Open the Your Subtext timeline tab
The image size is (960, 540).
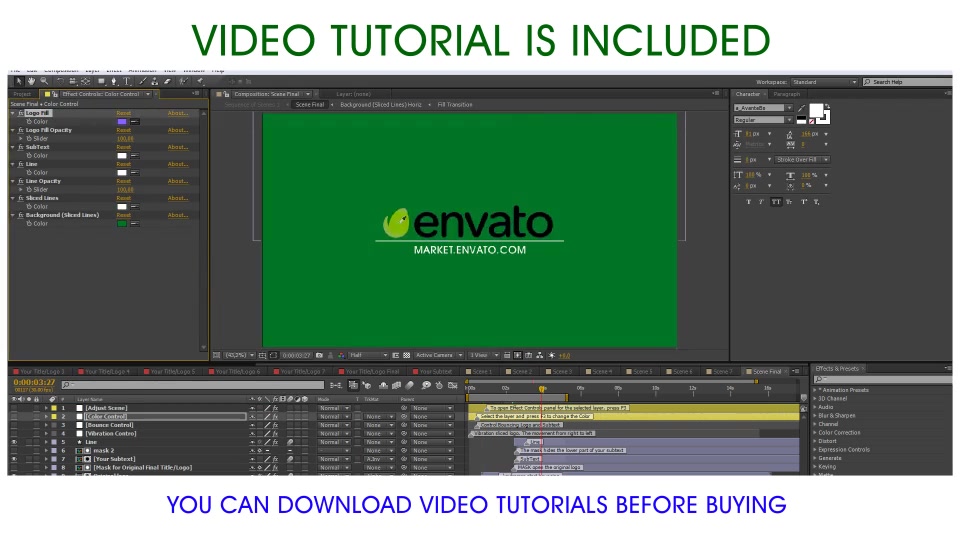point(435,372)
